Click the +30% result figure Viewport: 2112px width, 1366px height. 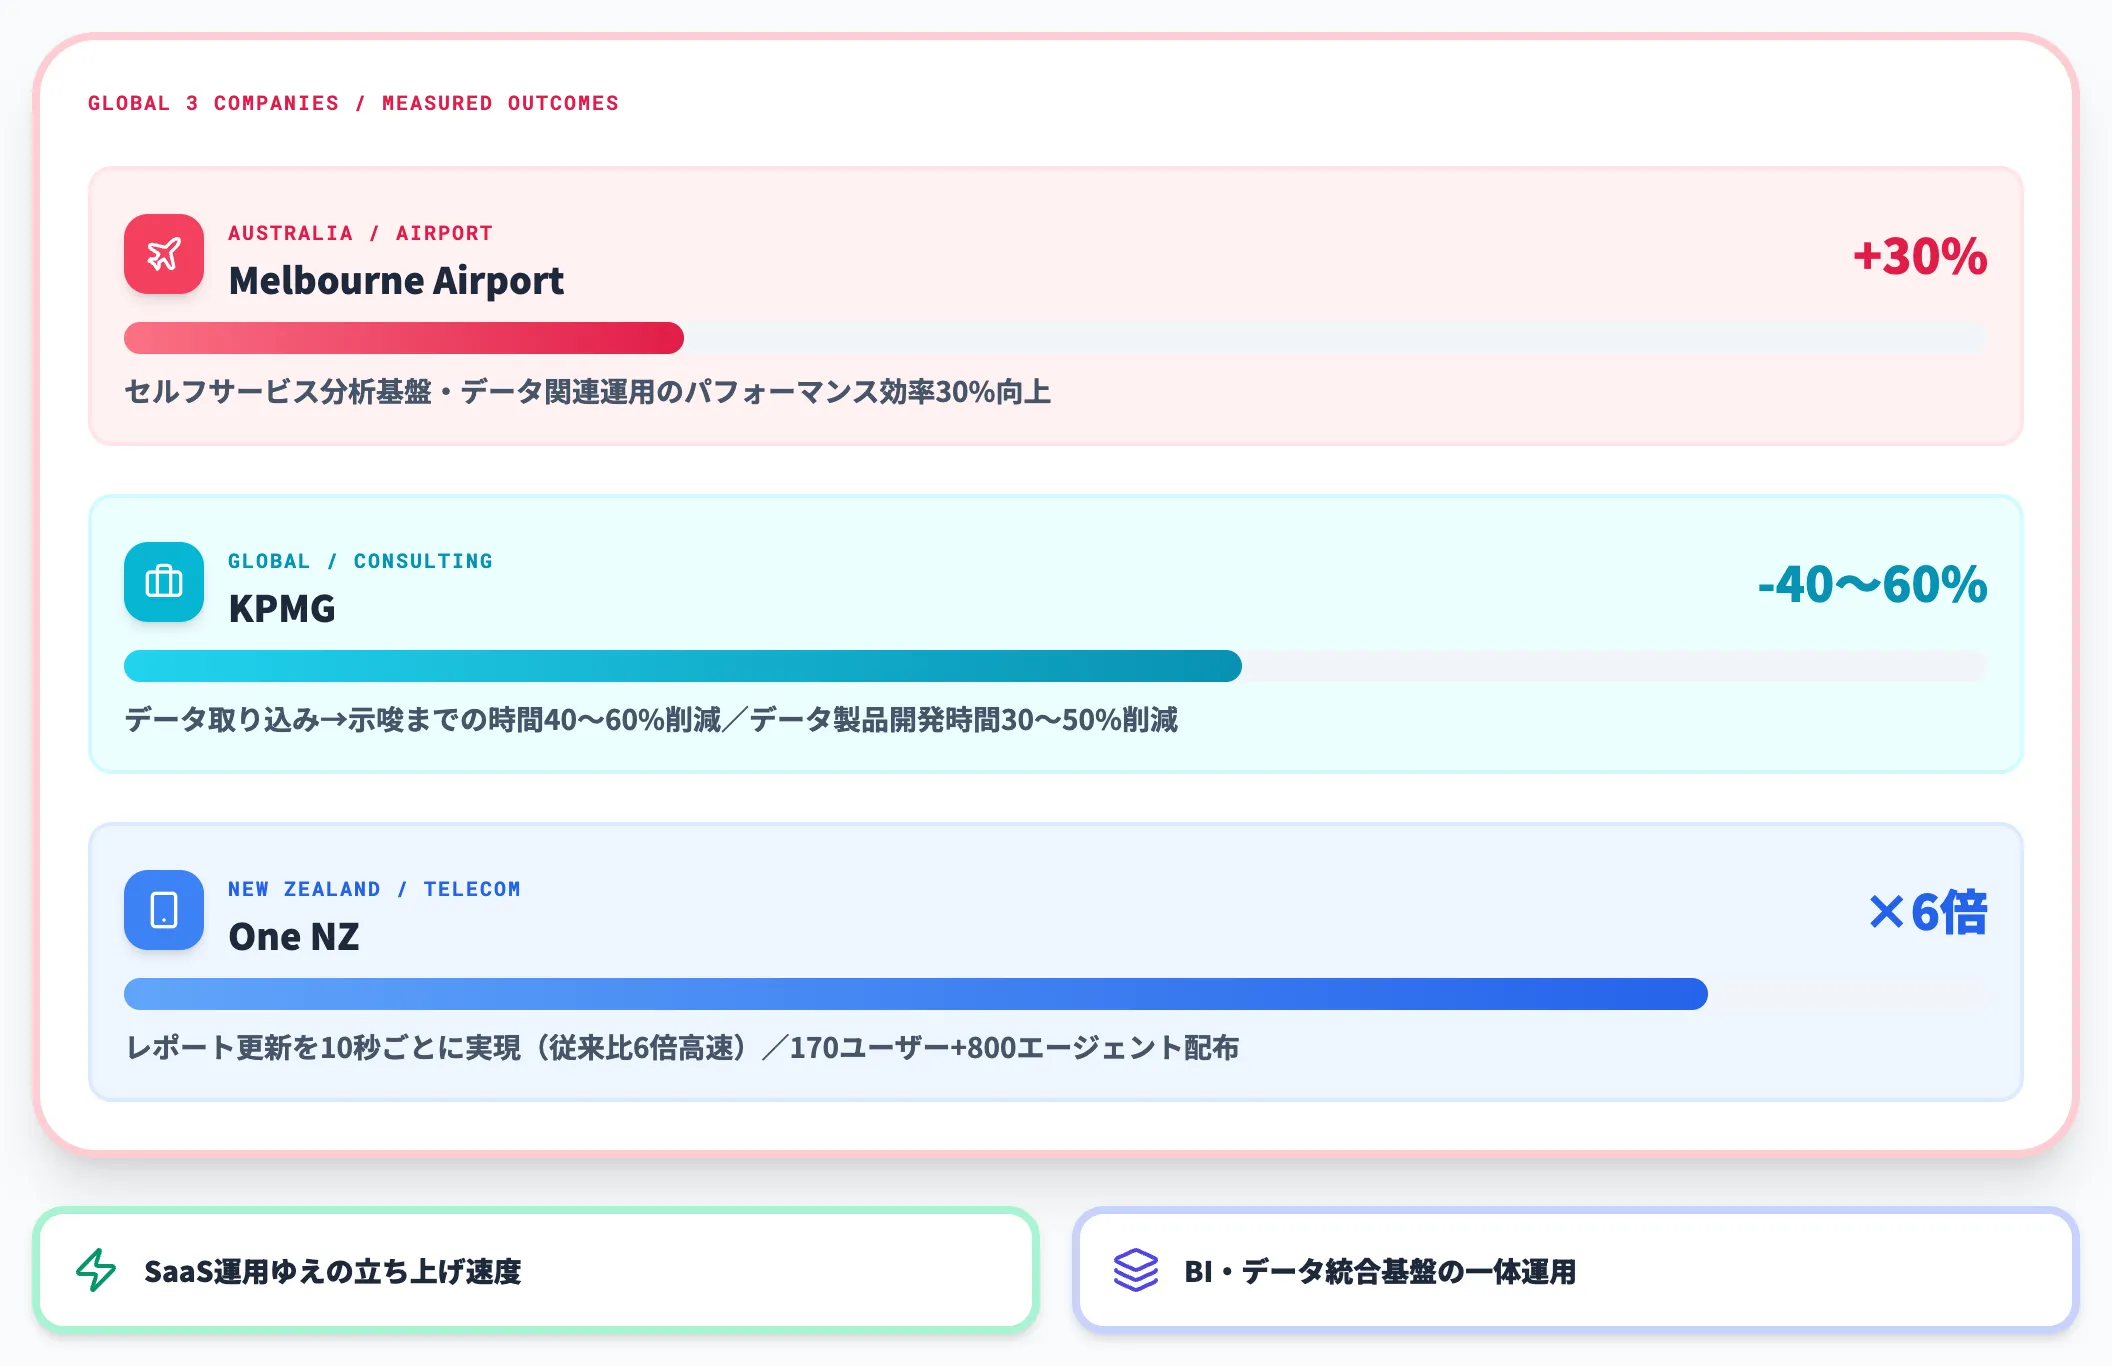pyautogui.click(x=1920, y=256)
